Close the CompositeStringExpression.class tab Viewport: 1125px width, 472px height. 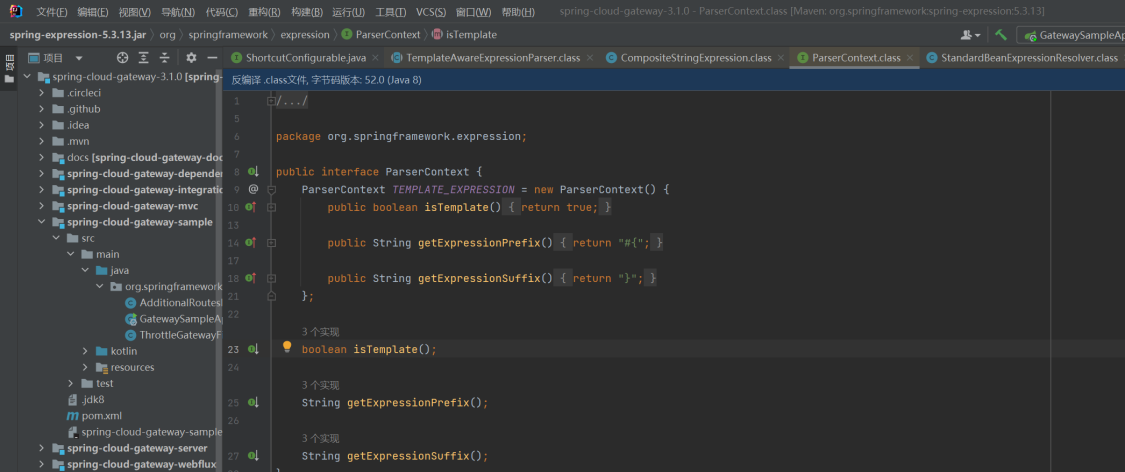click(780, 58)
